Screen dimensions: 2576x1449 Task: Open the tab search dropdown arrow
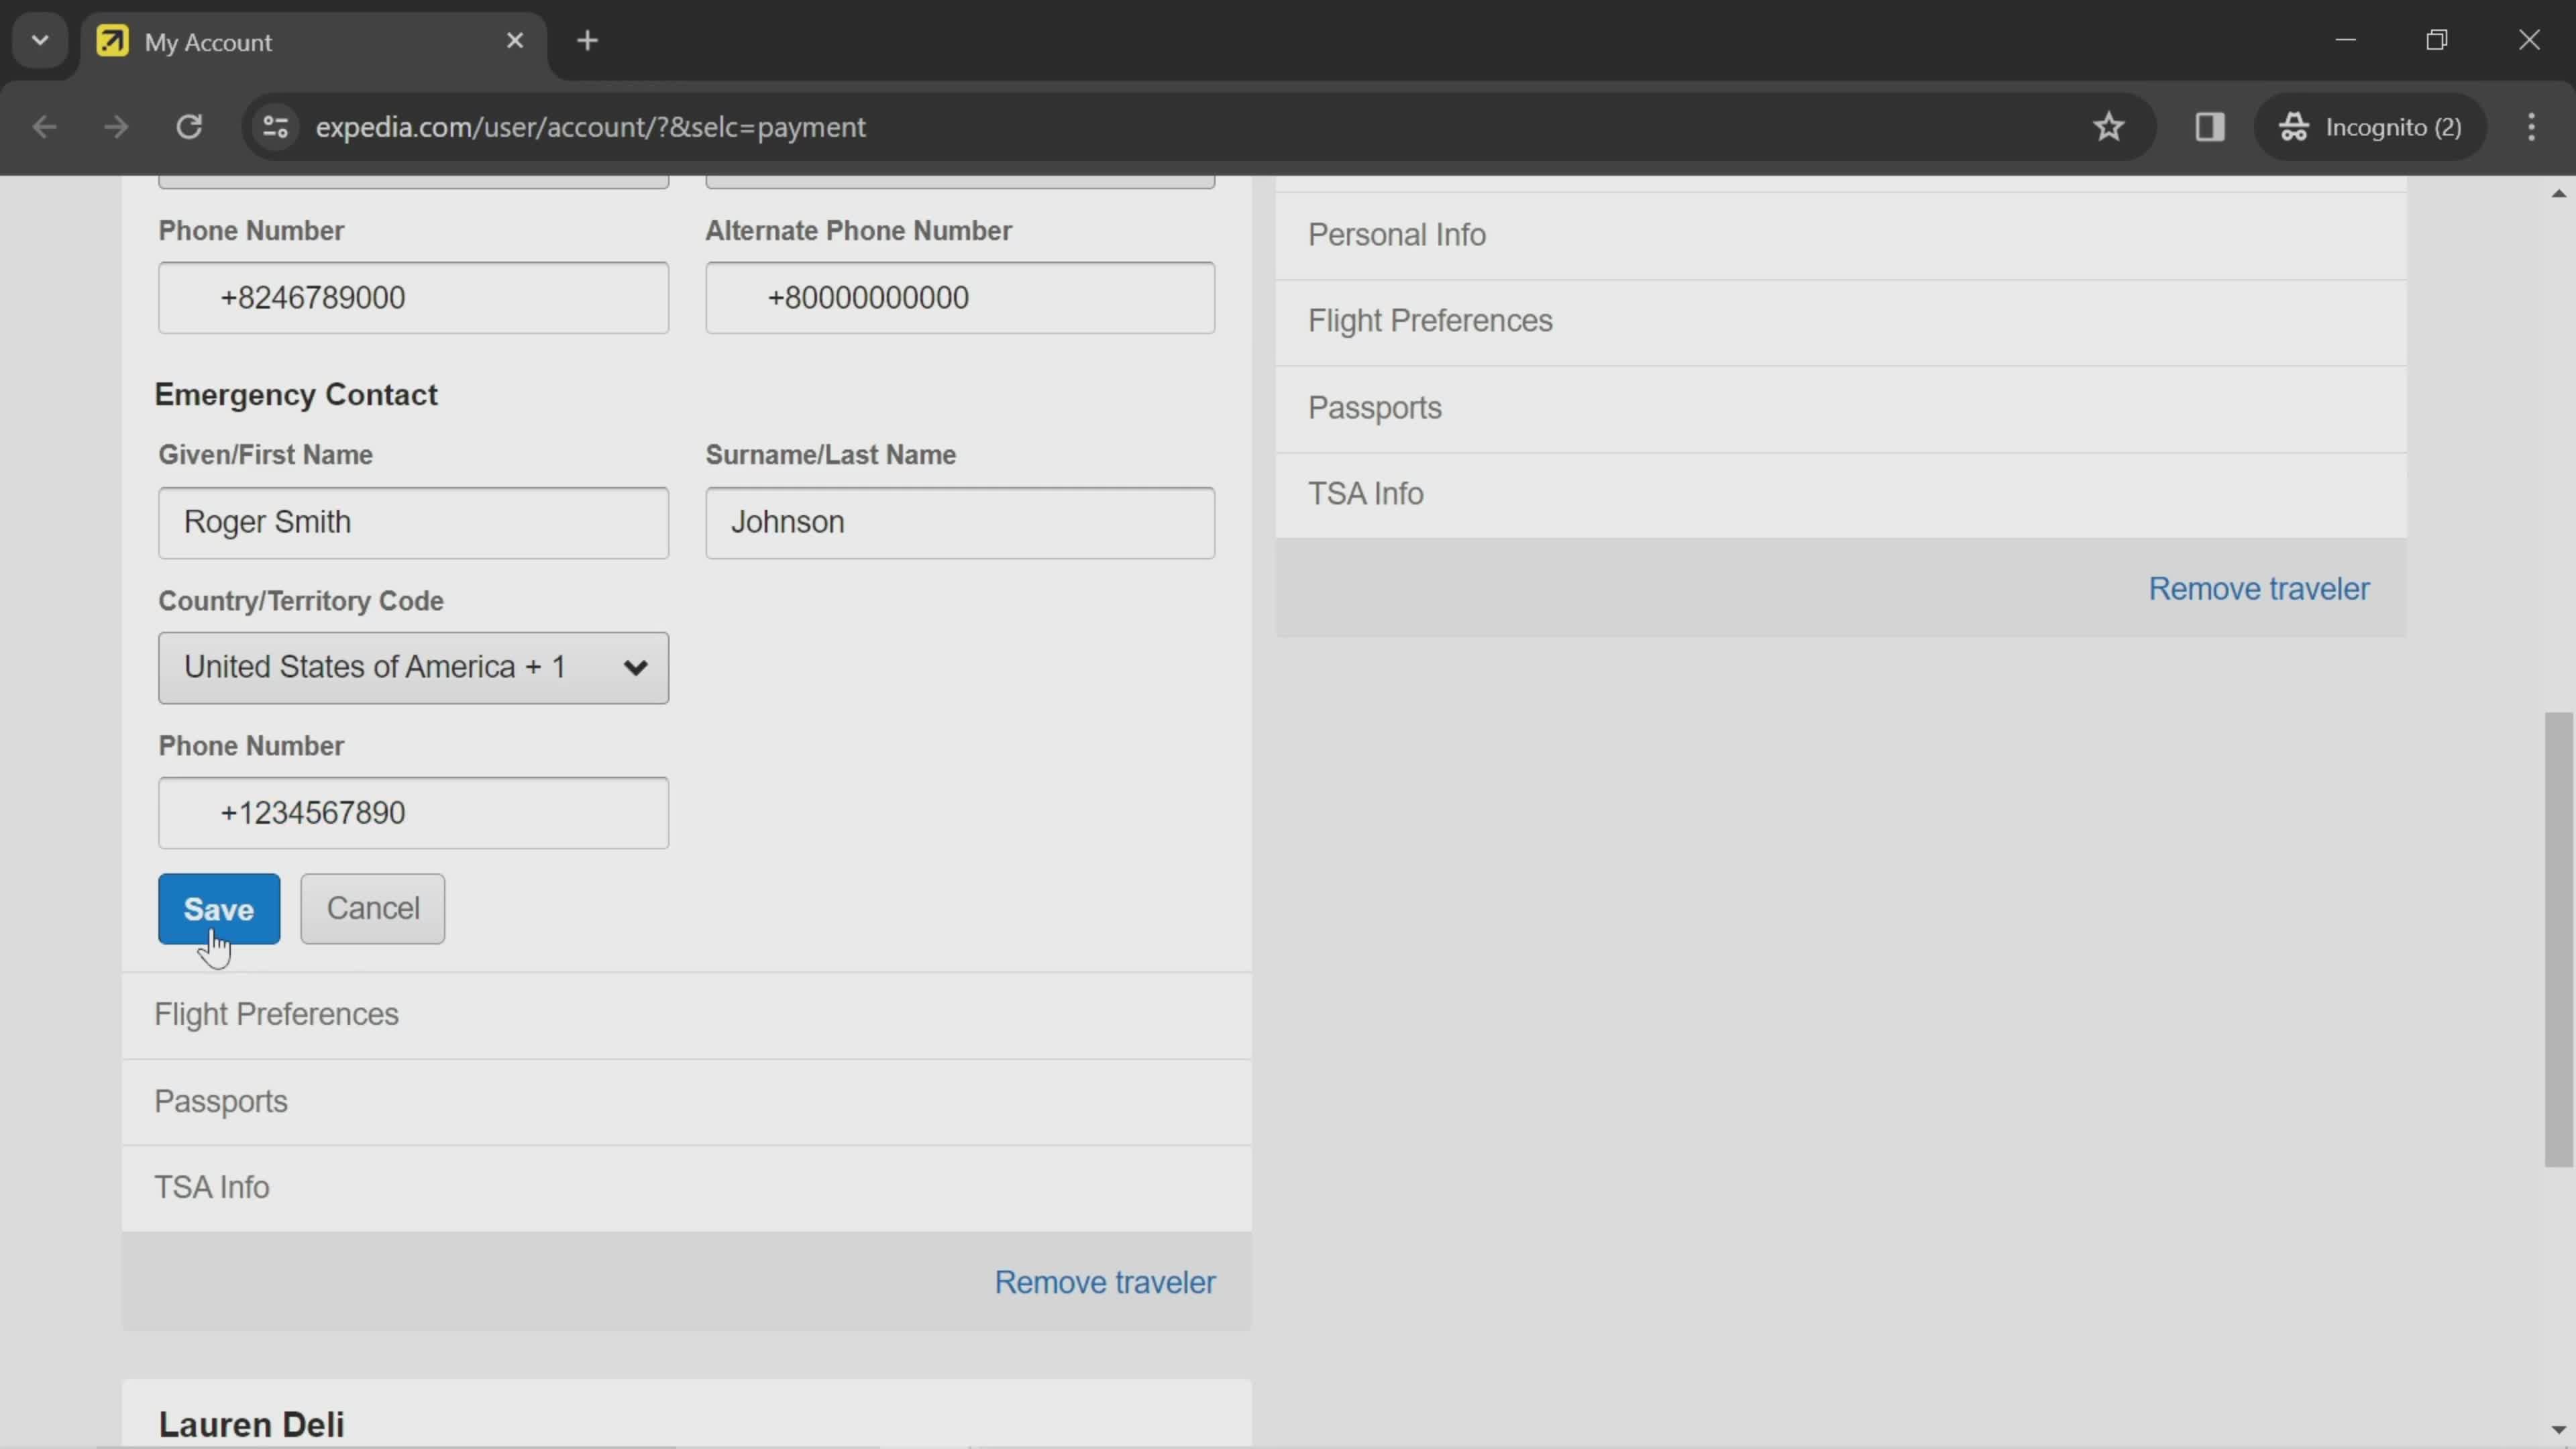40,41
